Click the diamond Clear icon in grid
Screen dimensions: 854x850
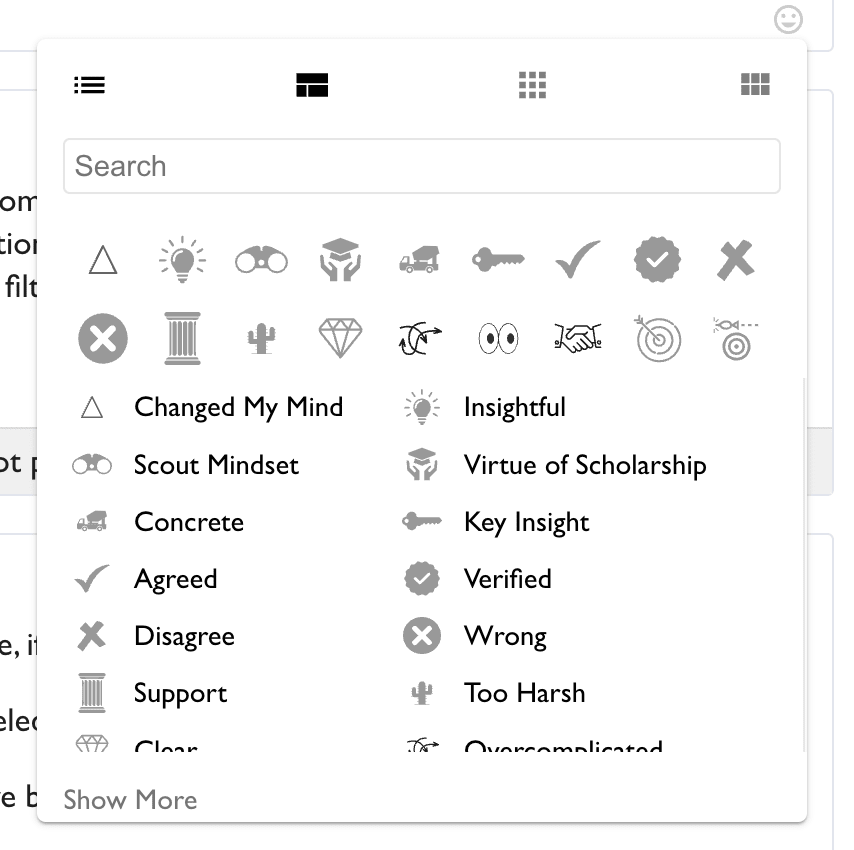pyautogui.click(x=340, y=338)
